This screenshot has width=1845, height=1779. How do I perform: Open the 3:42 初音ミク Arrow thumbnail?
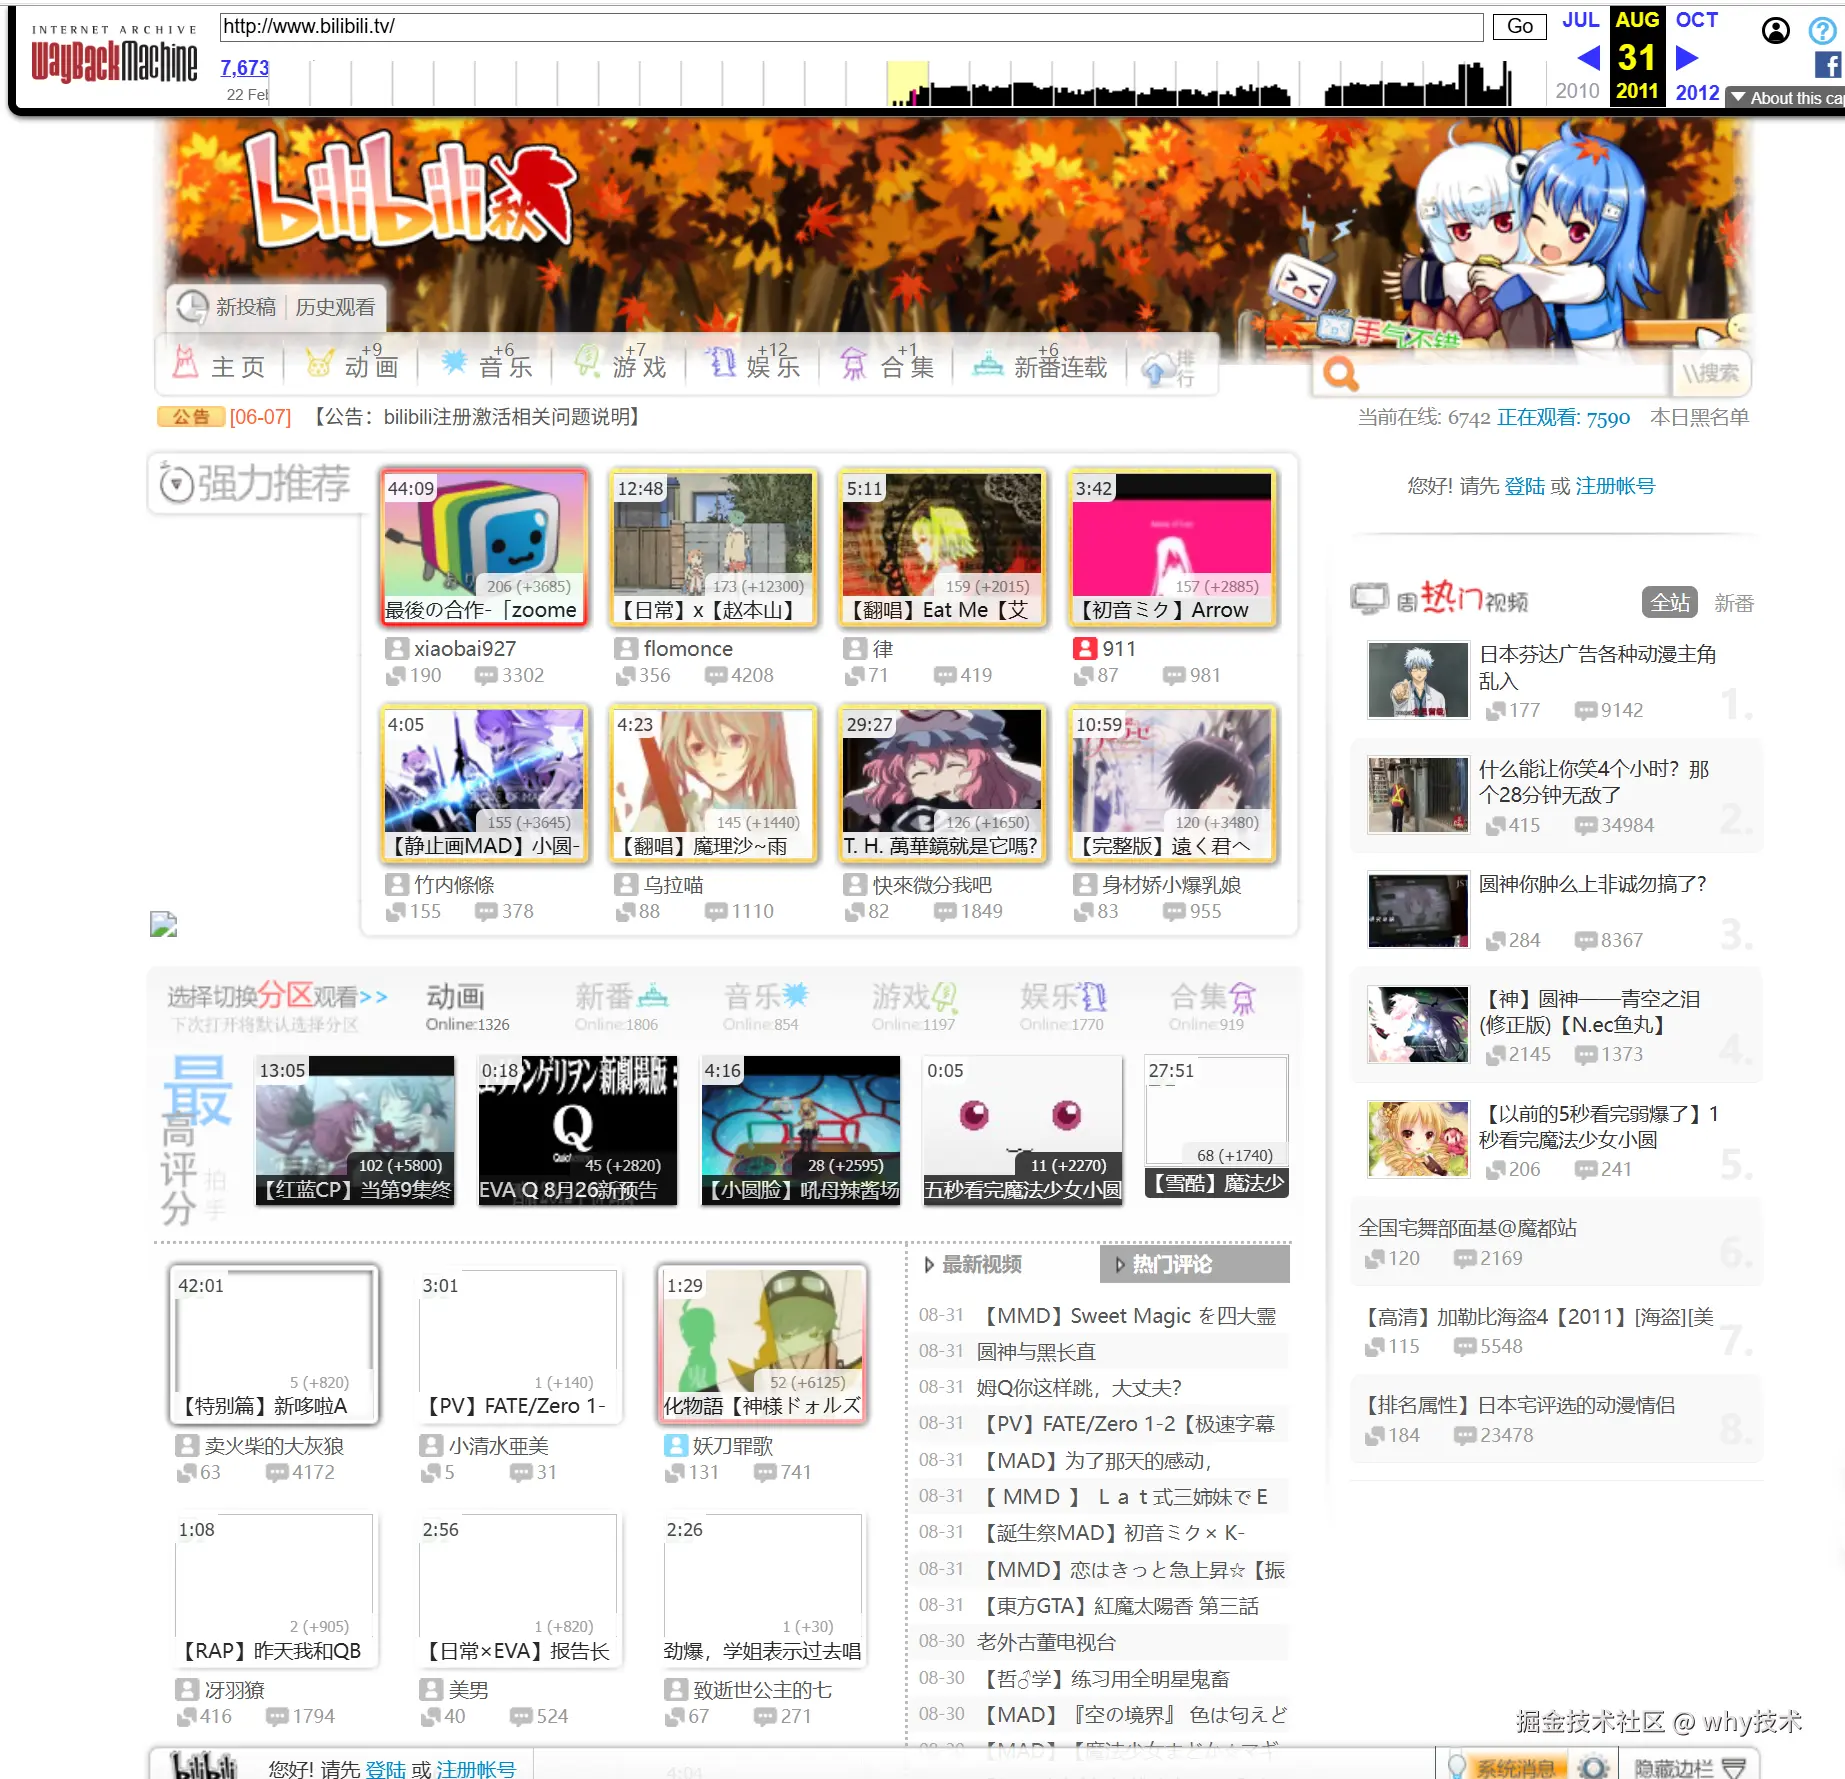click(1173, 548)
